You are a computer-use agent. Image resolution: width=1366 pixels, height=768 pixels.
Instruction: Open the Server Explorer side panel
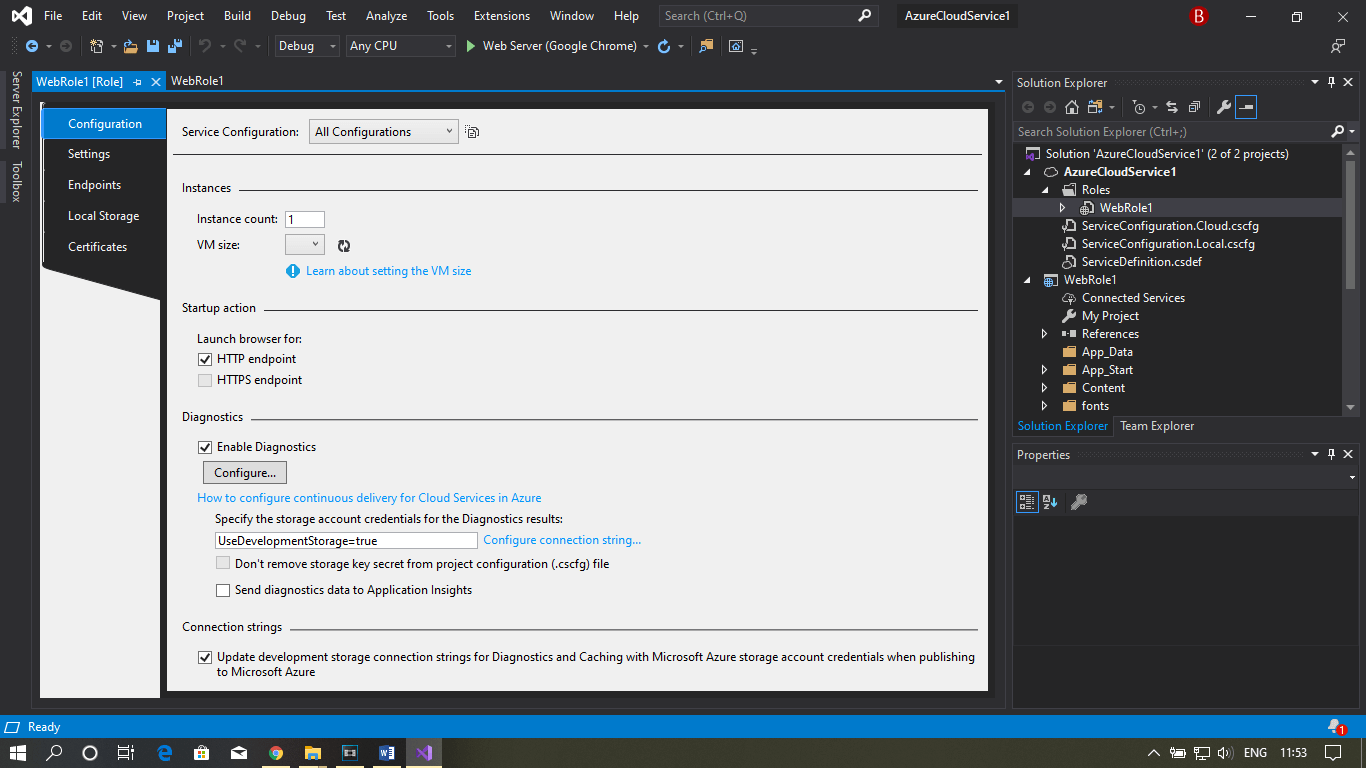point(16,110)
